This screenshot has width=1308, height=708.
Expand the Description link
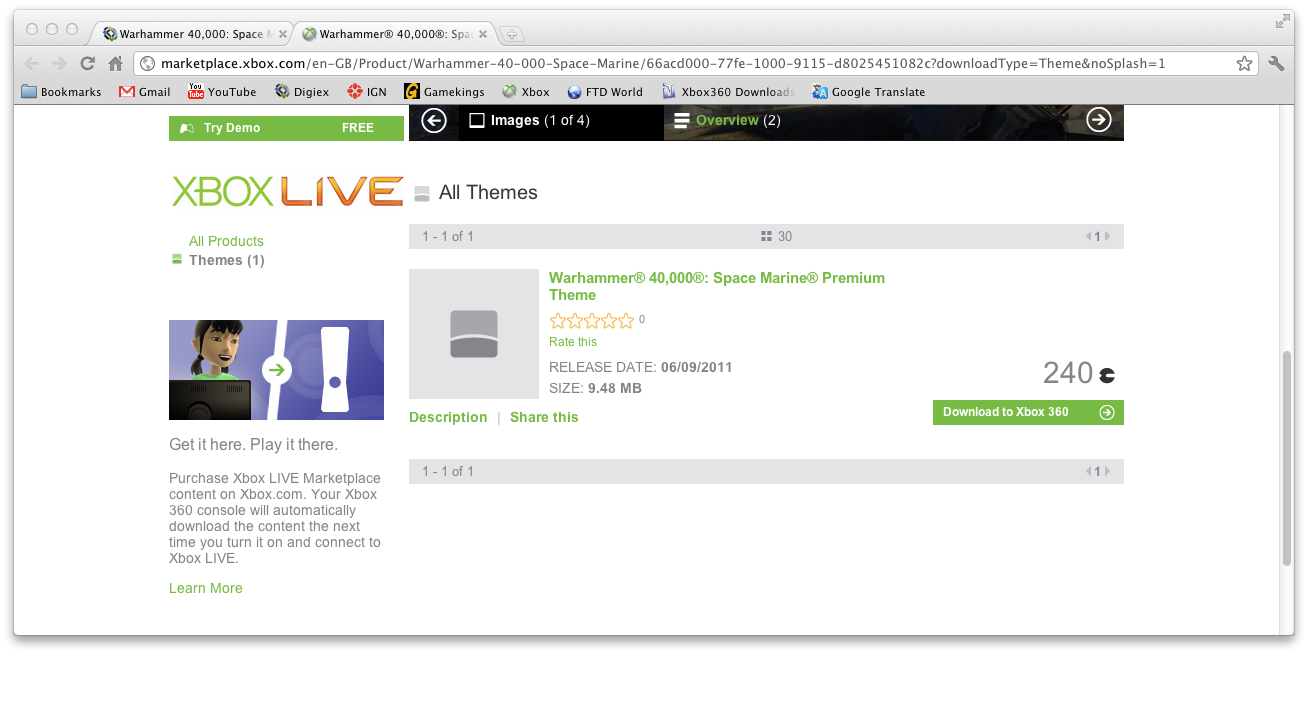point(448,417)
